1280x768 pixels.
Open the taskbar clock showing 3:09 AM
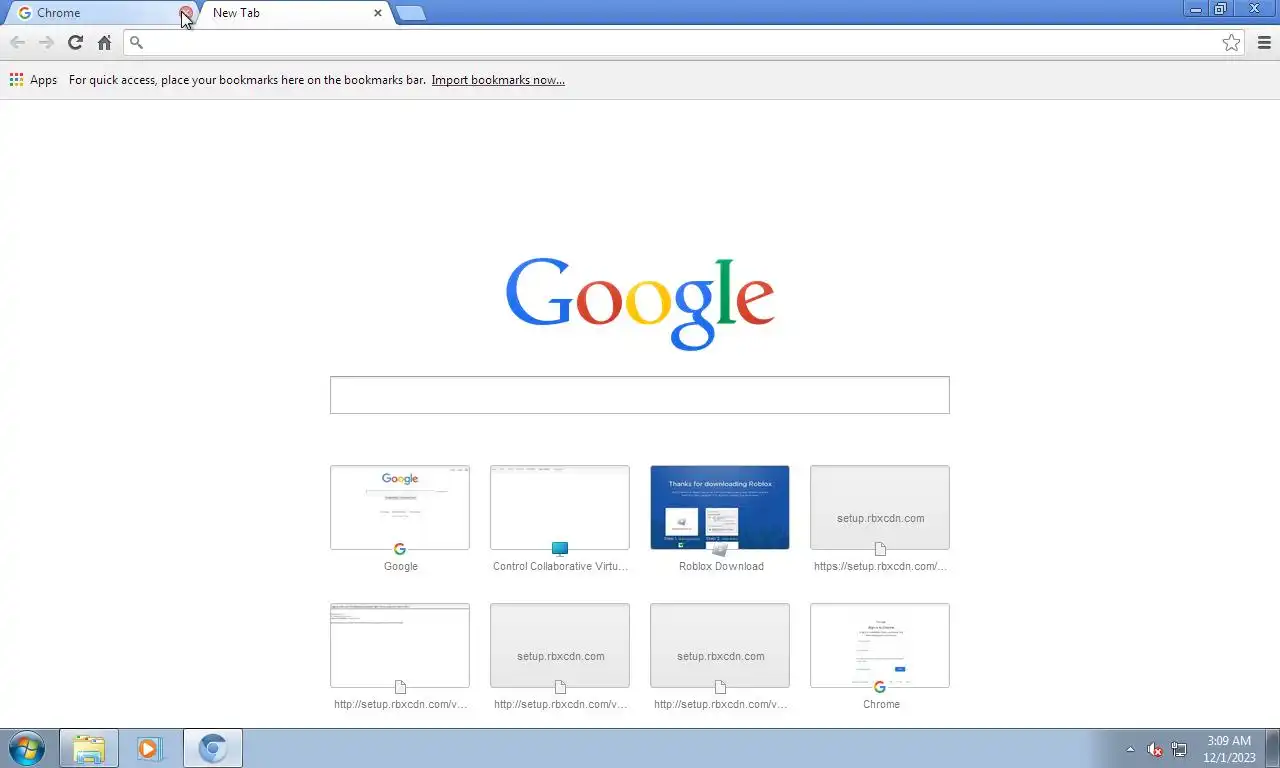point(1229,749)
